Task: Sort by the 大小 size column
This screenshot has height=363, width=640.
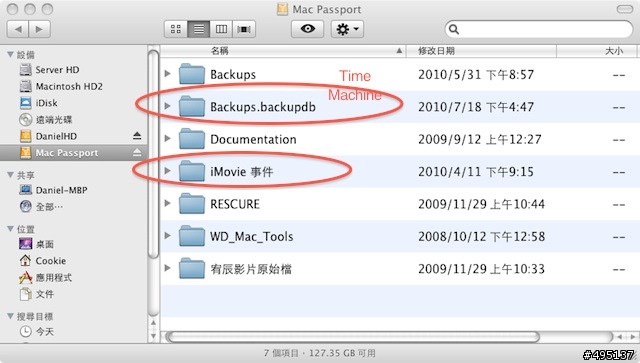Action: (x=596, y=51)
